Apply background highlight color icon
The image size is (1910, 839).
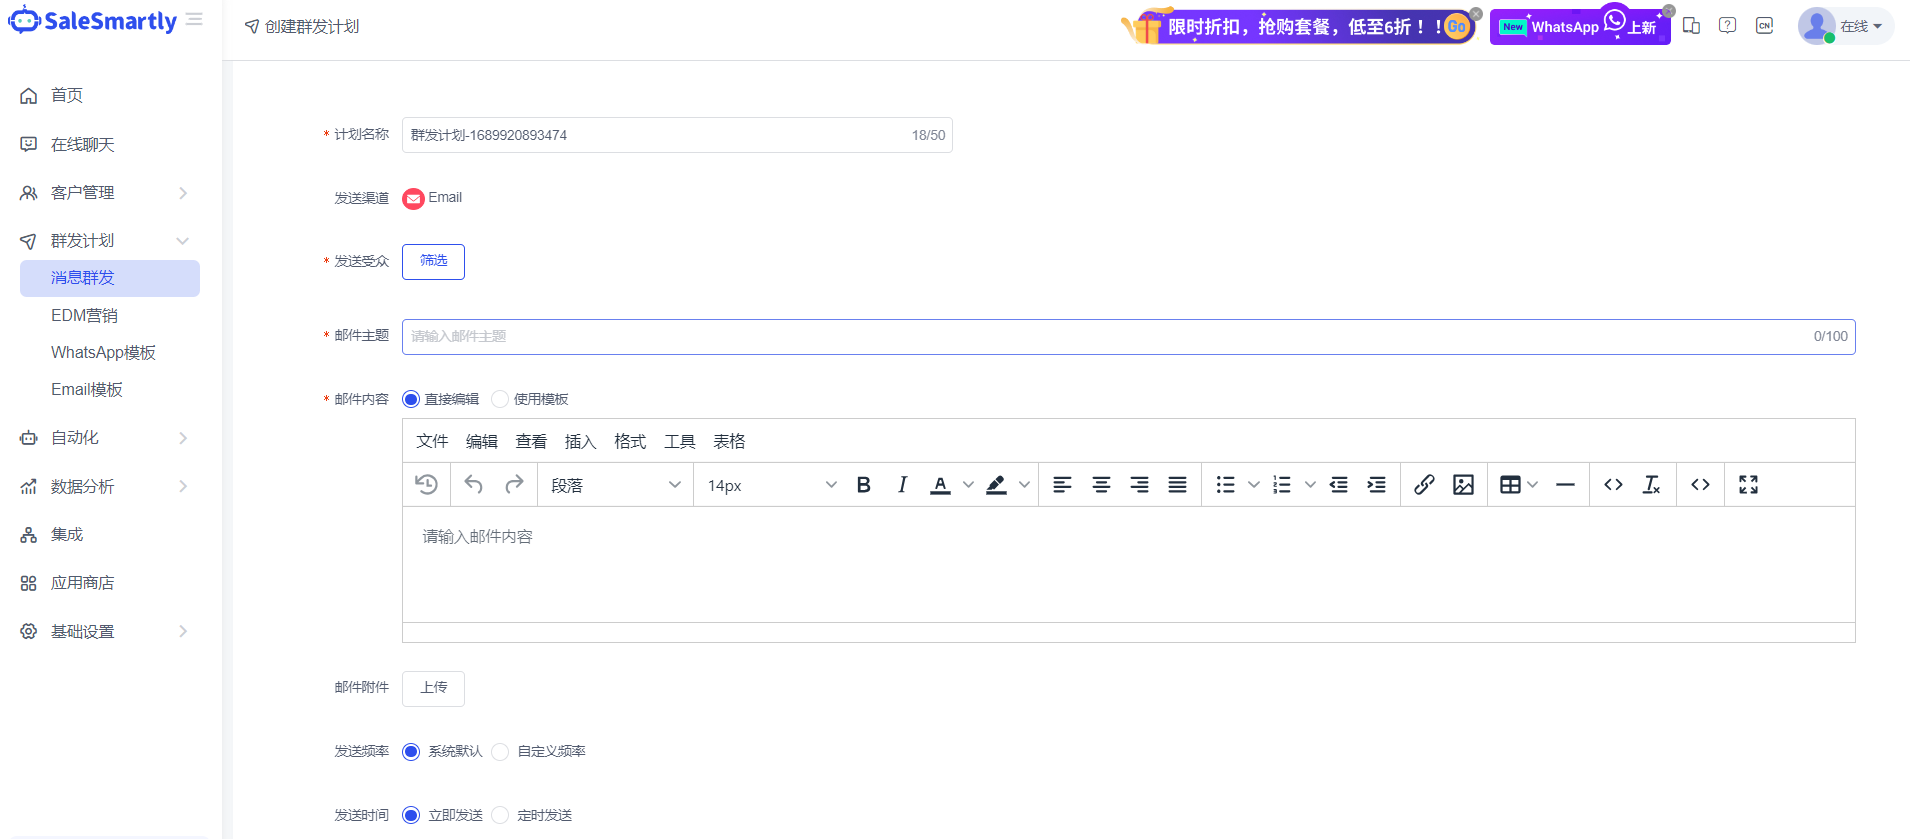pyautogui.click(x=996, y=485)
